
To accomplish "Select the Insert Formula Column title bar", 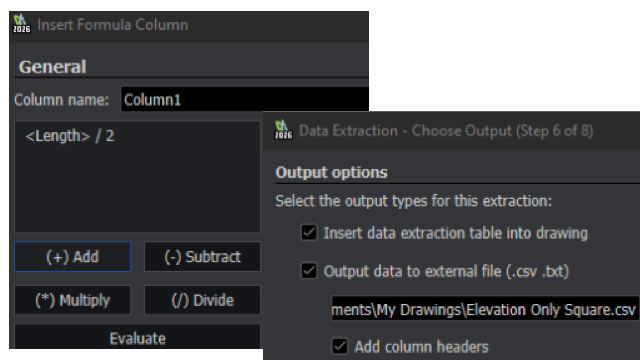I will point(189,25).
